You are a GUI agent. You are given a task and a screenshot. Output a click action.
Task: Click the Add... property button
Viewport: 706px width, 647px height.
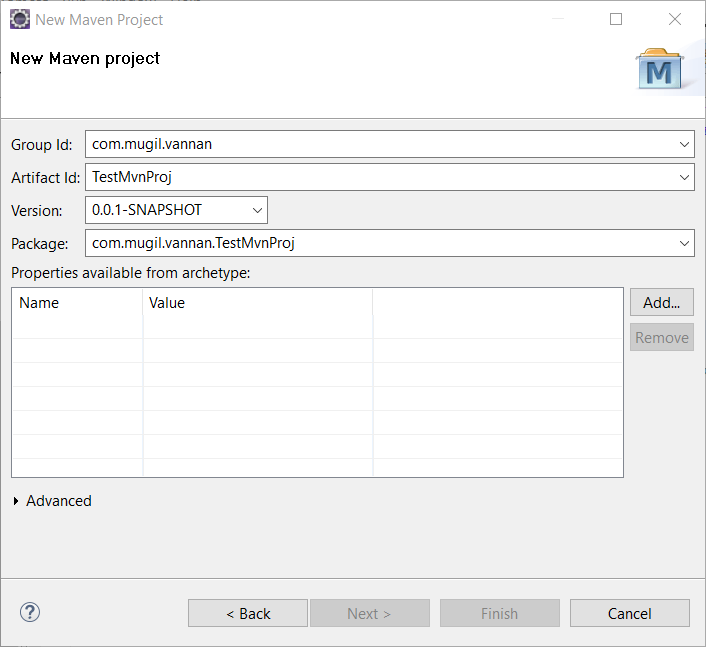661,303
